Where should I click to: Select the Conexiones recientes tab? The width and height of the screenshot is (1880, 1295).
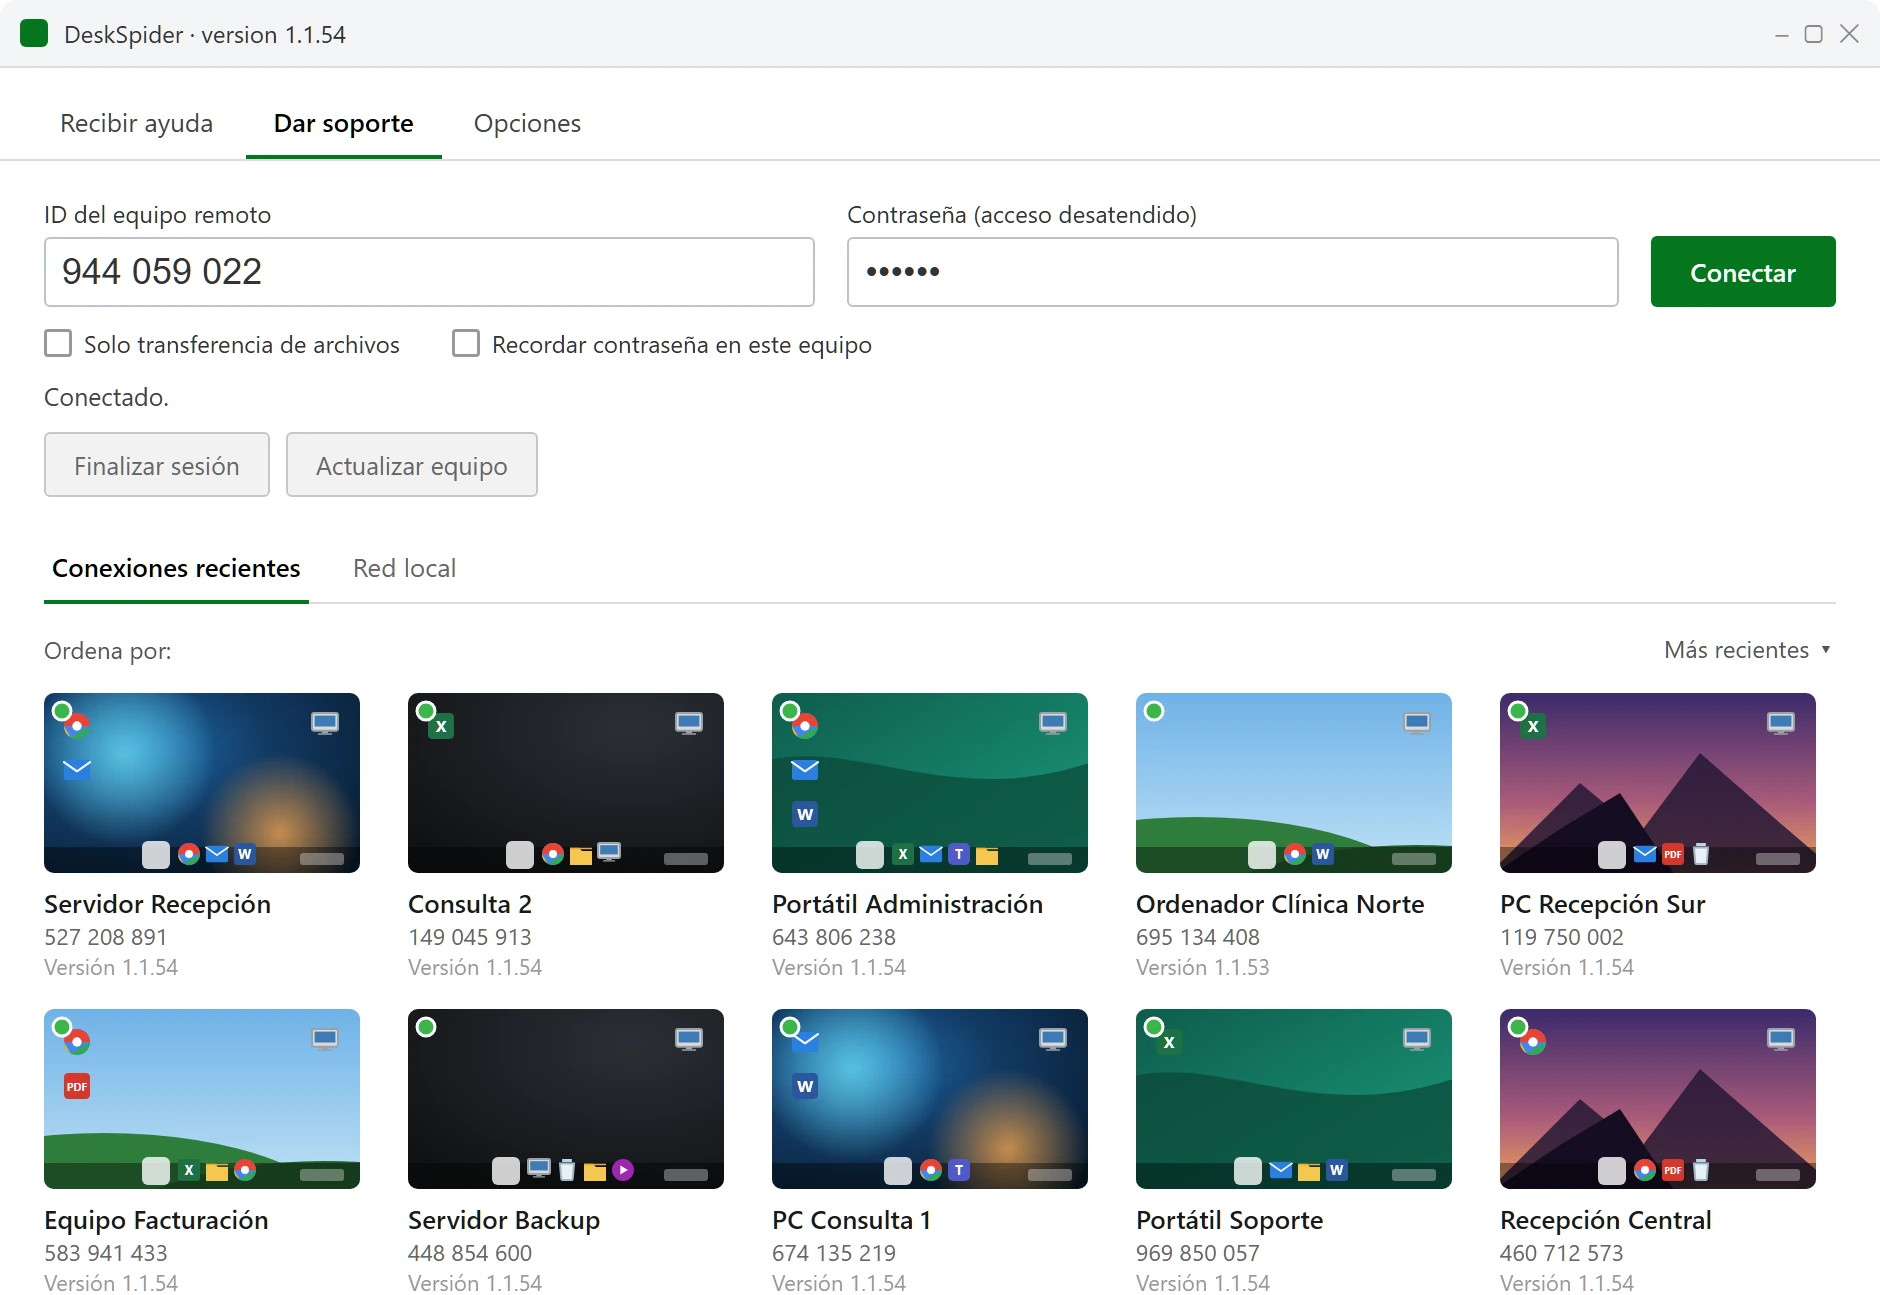(176, 568)
